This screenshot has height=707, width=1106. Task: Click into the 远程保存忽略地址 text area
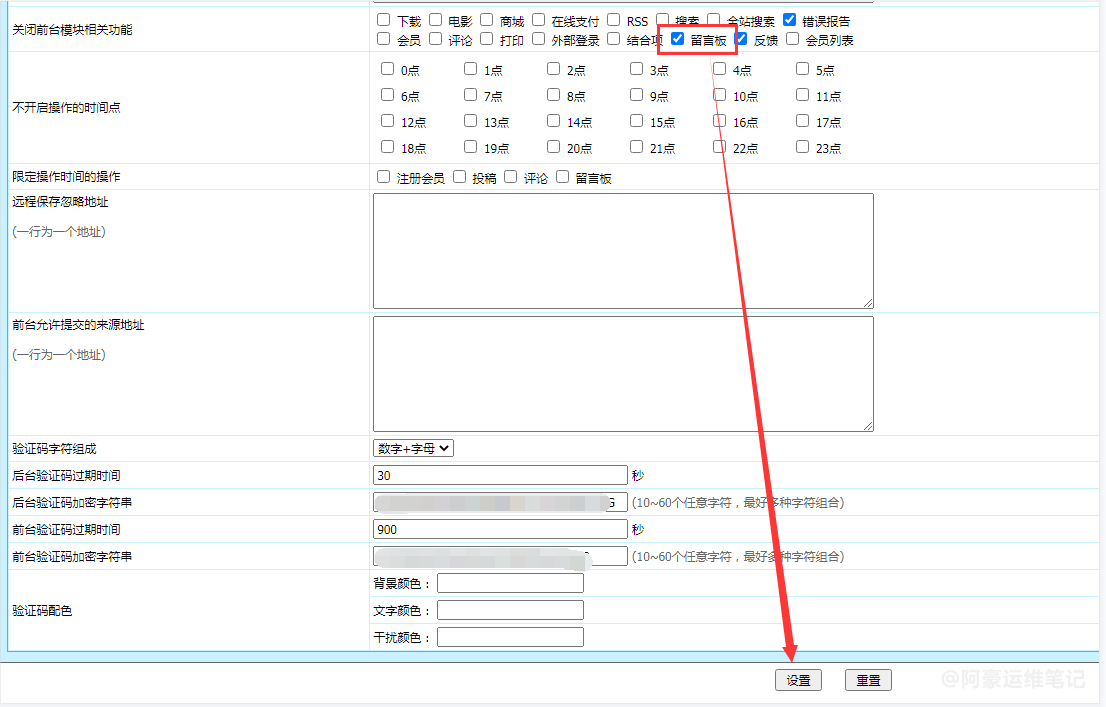pos(624,251)
